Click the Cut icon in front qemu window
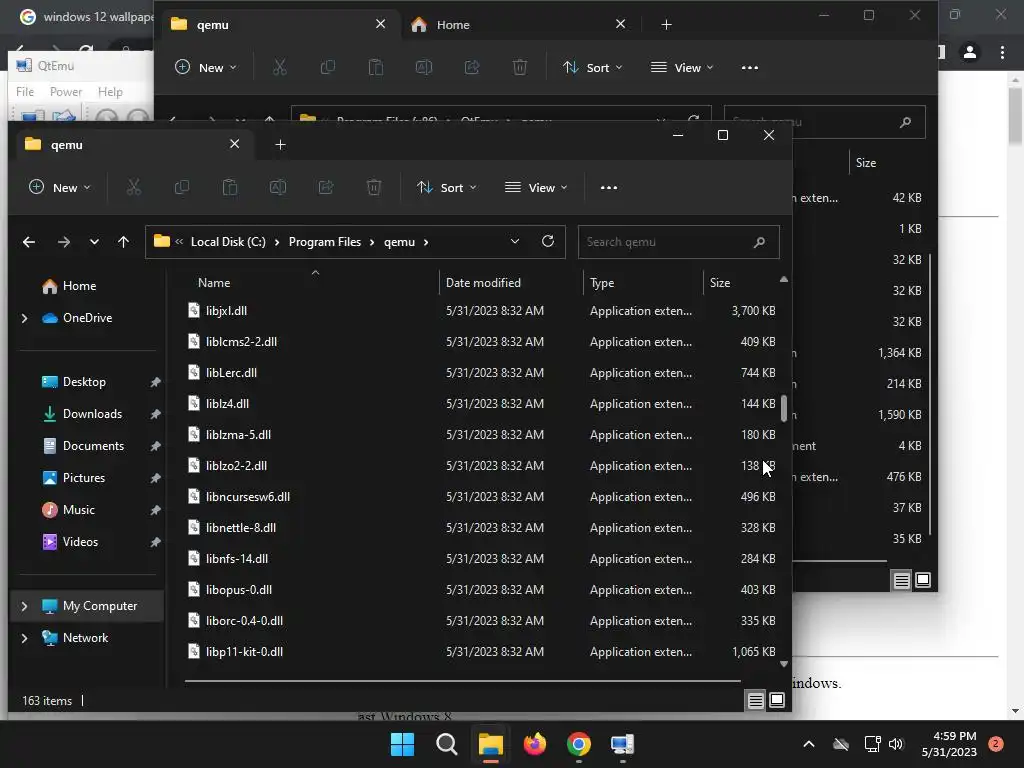The width and height of the screenshot is (1024, 768). [x=134, y=187]
